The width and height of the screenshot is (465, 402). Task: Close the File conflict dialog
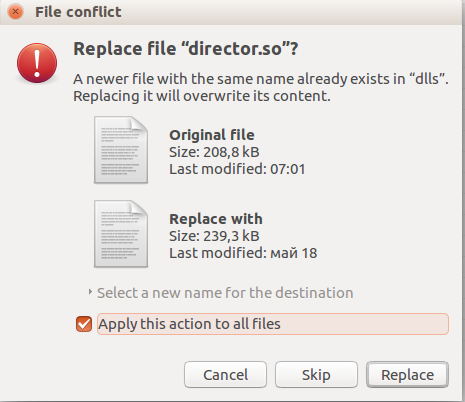[x=15, y=12]
